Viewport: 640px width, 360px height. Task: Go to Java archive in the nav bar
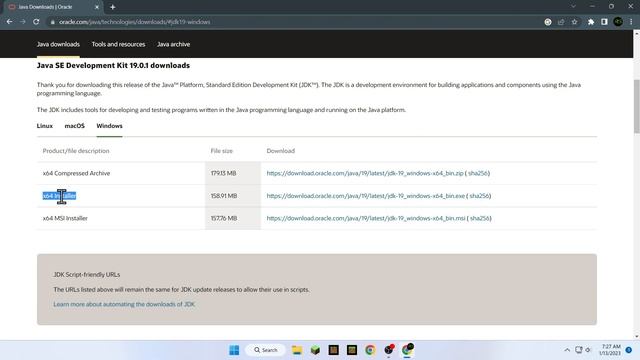tap(173, 44)
